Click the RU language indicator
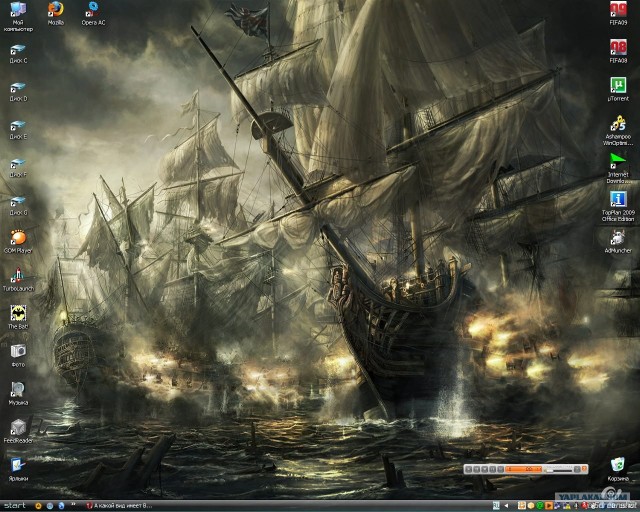 (496, 506)
